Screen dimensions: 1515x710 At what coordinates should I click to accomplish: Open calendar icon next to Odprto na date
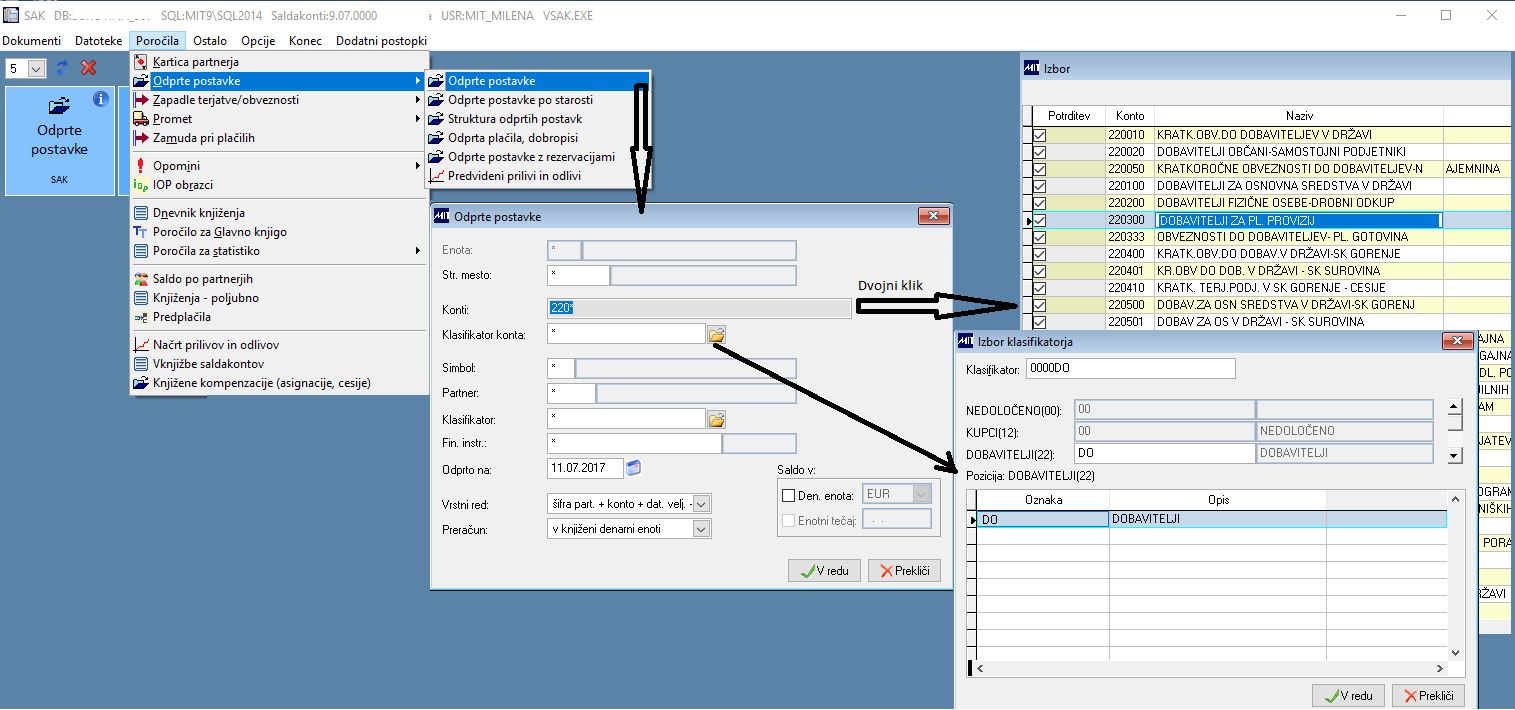(x=633, y=467)
